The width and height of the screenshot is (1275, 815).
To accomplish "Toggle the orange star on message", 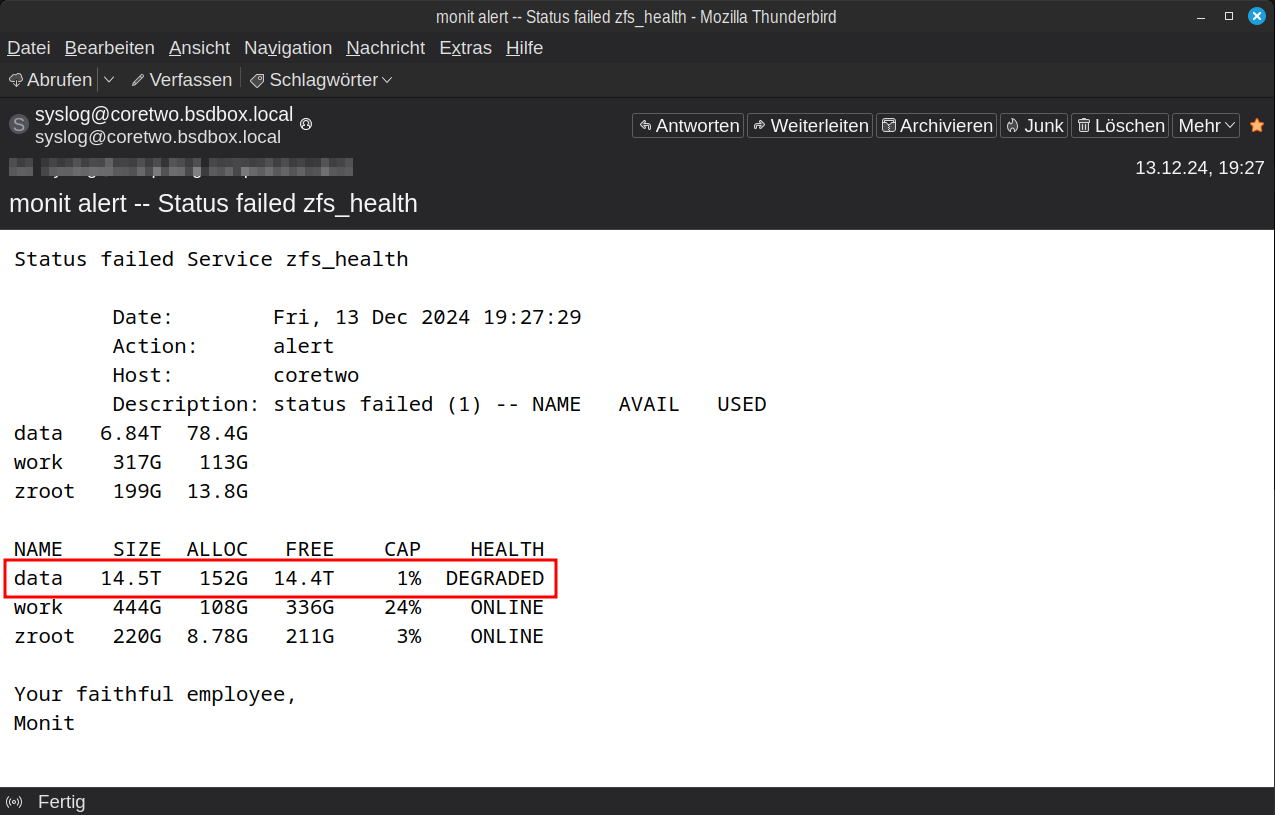I will 1257,125.
